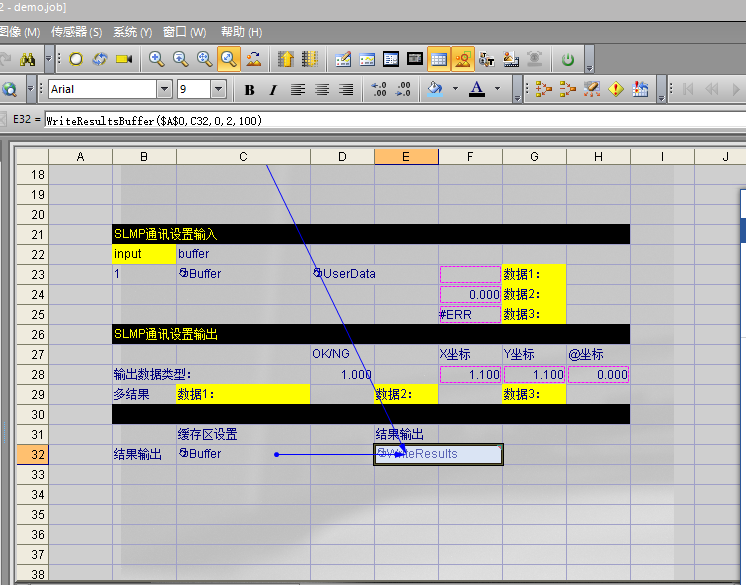Viewport: 746px width, 585px height.
Task: Open the Arial font name dropdown
Action: pyautogui.click(x=164, y=89)
